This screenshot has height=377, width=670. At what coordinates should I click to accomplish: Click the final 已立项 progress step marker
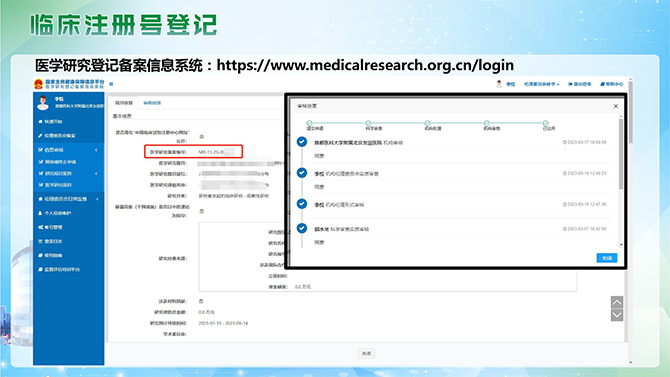pyautogui.click(x=546, y=123)
